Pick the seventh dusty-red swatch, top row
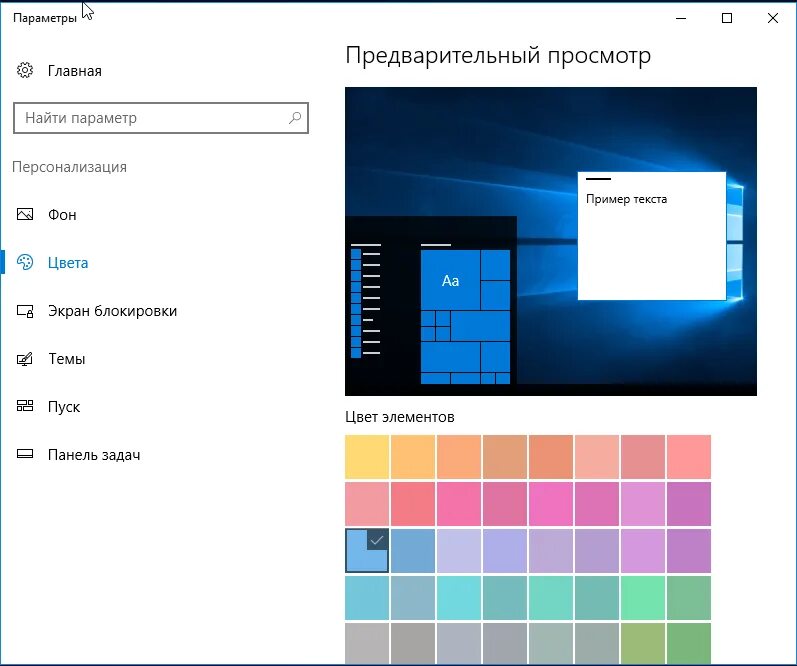Screen dimensions: 797x666 click(x=643, y=457)
